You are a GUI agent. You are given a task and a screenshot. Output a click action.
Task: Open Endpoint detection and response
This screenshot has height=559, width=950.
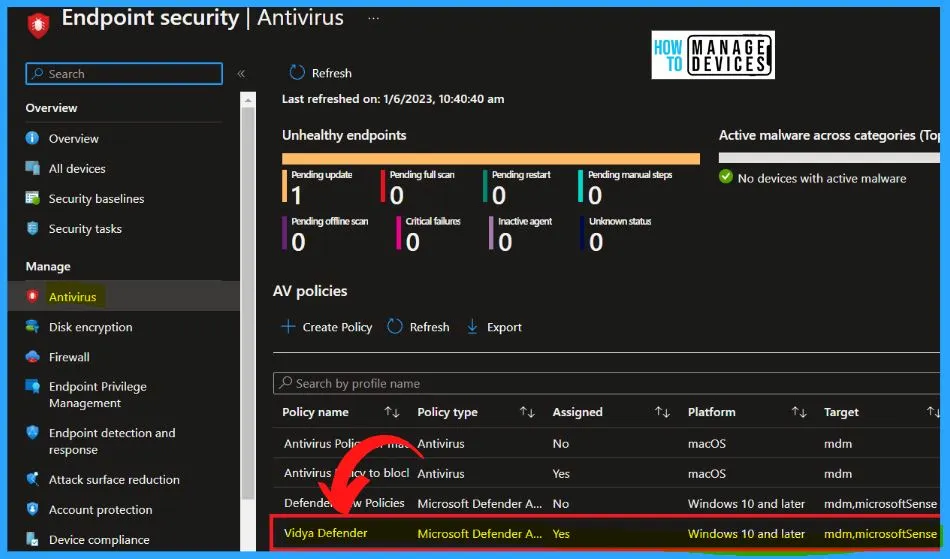(112, 442)
